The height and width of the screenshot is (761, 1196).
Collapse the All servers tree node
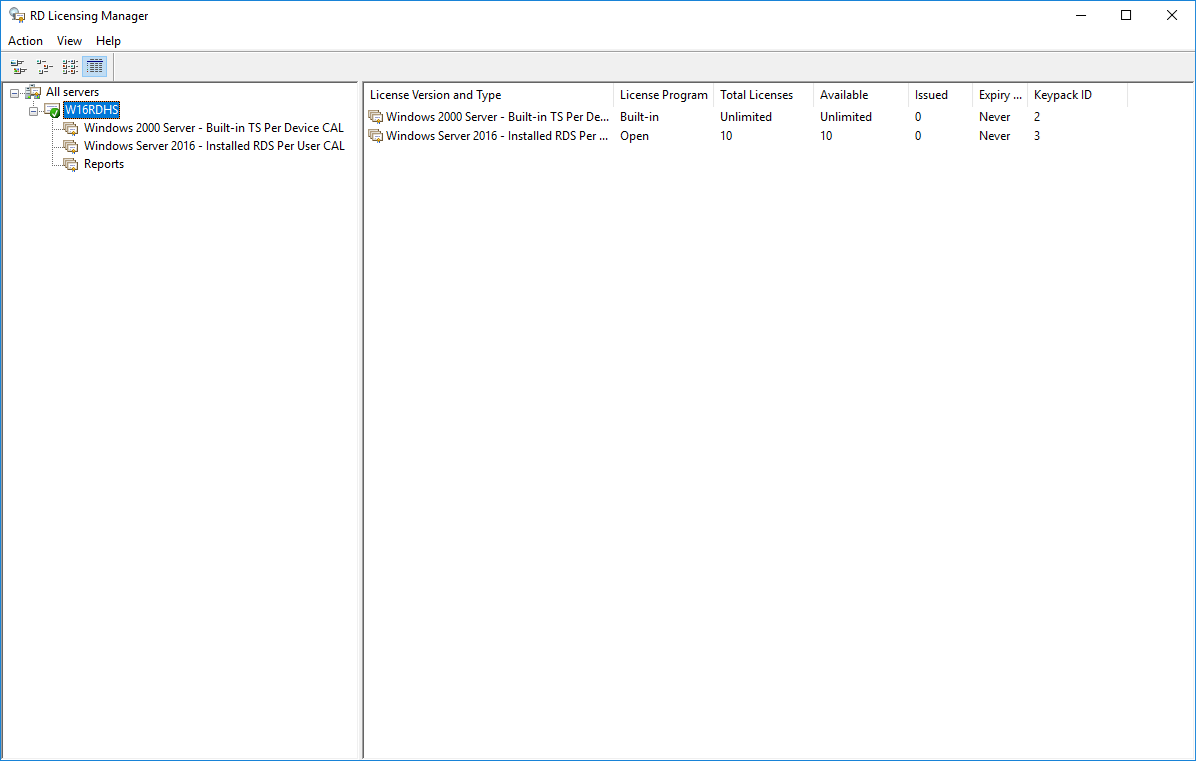click(14, 93)
